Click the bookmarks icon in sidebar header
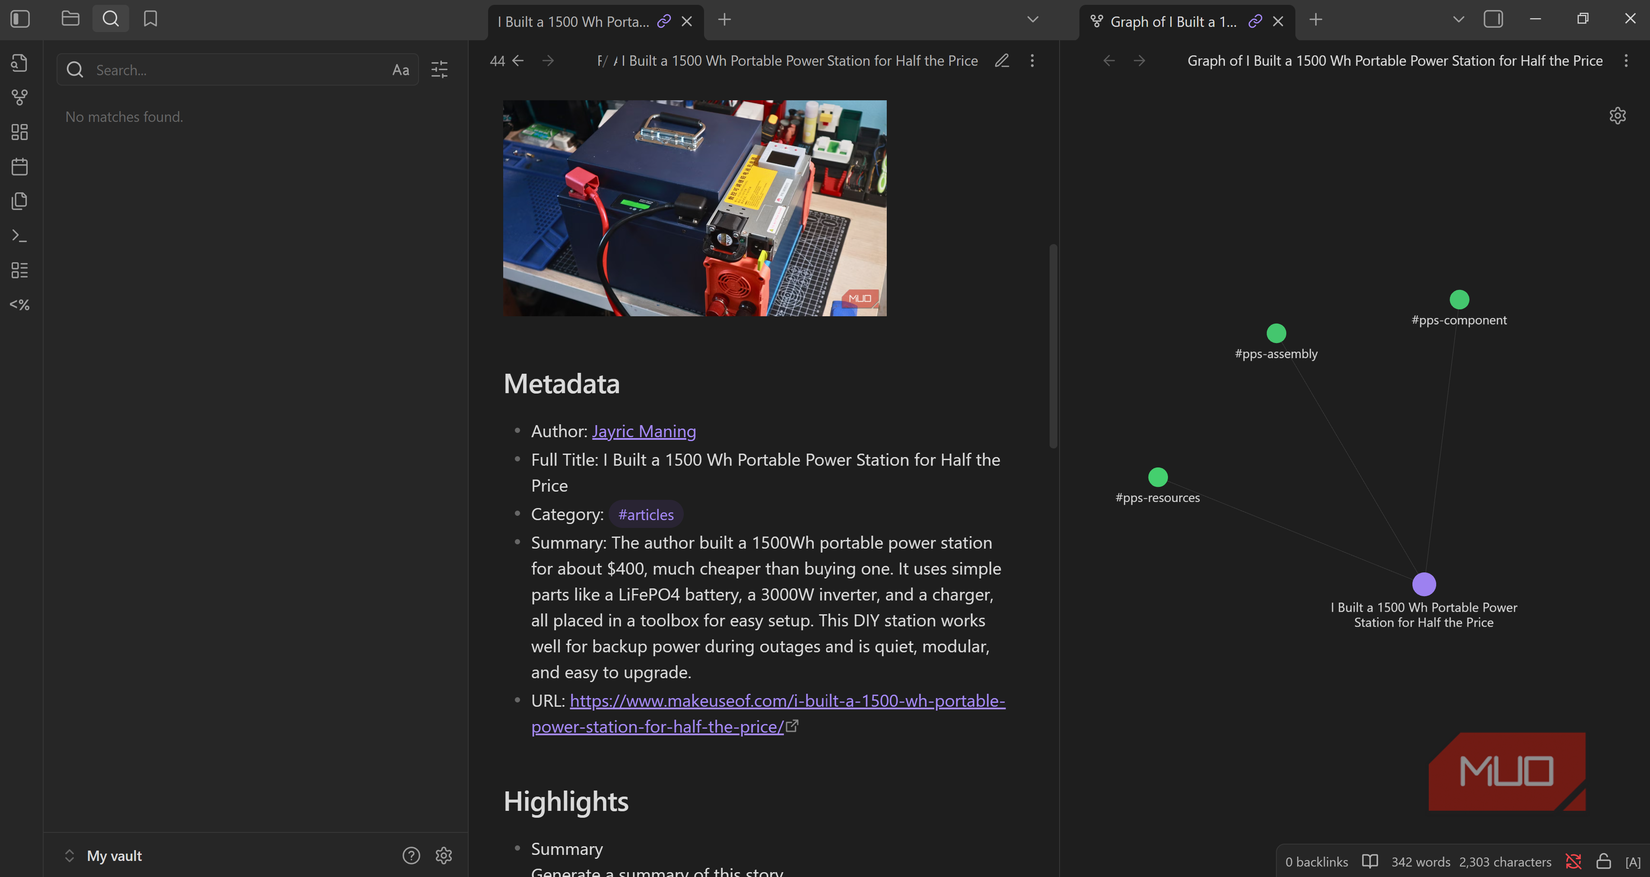This screenshot has height=877, width=1650. (x=150, y=19)
